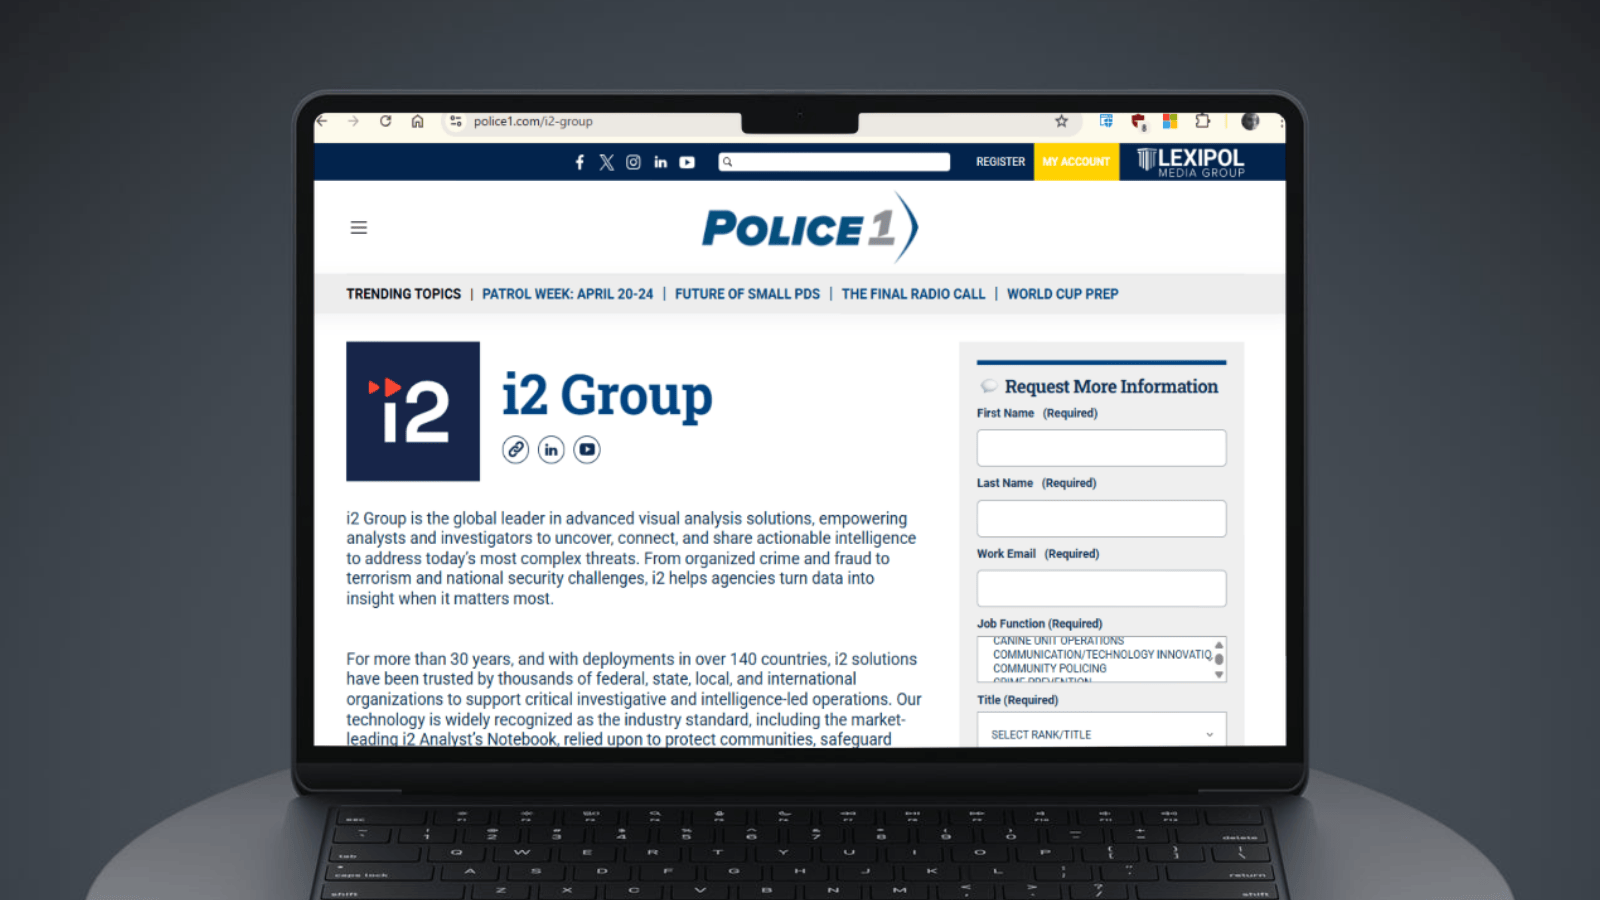Reload the page with the refresh icon
Screen dimensions: 1600x900
[x=385, y=121]
